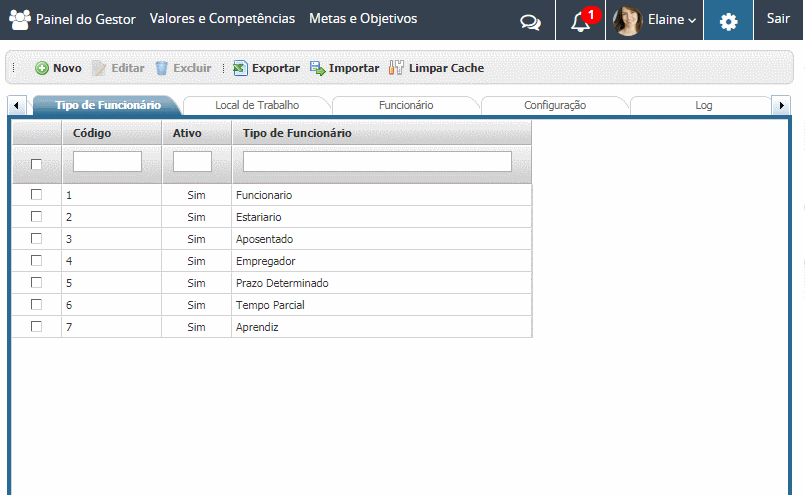Check the box for Funcionario row
The image size is (805, 495).
coord(37,194)
